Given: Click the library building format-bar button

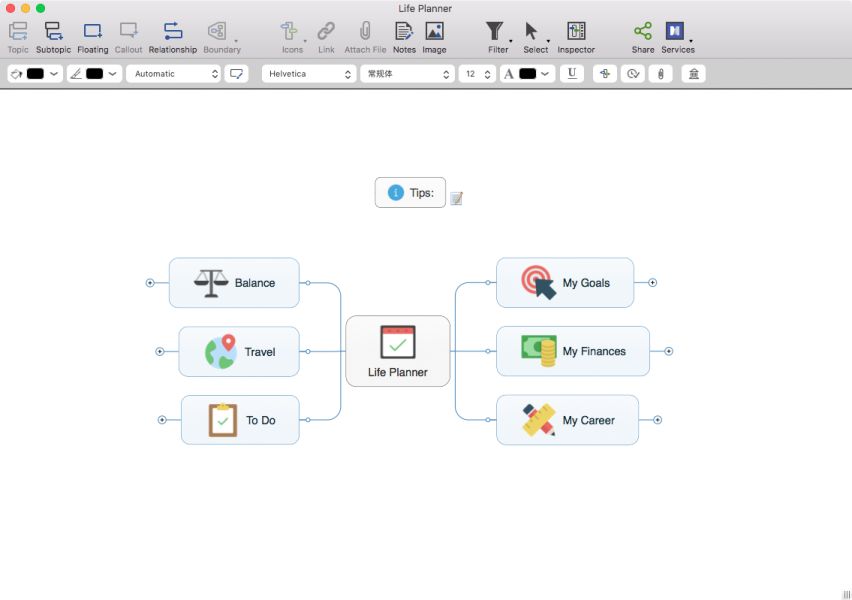Looking at the screenshot, I should pyautogui.click(x=694, y=74).
